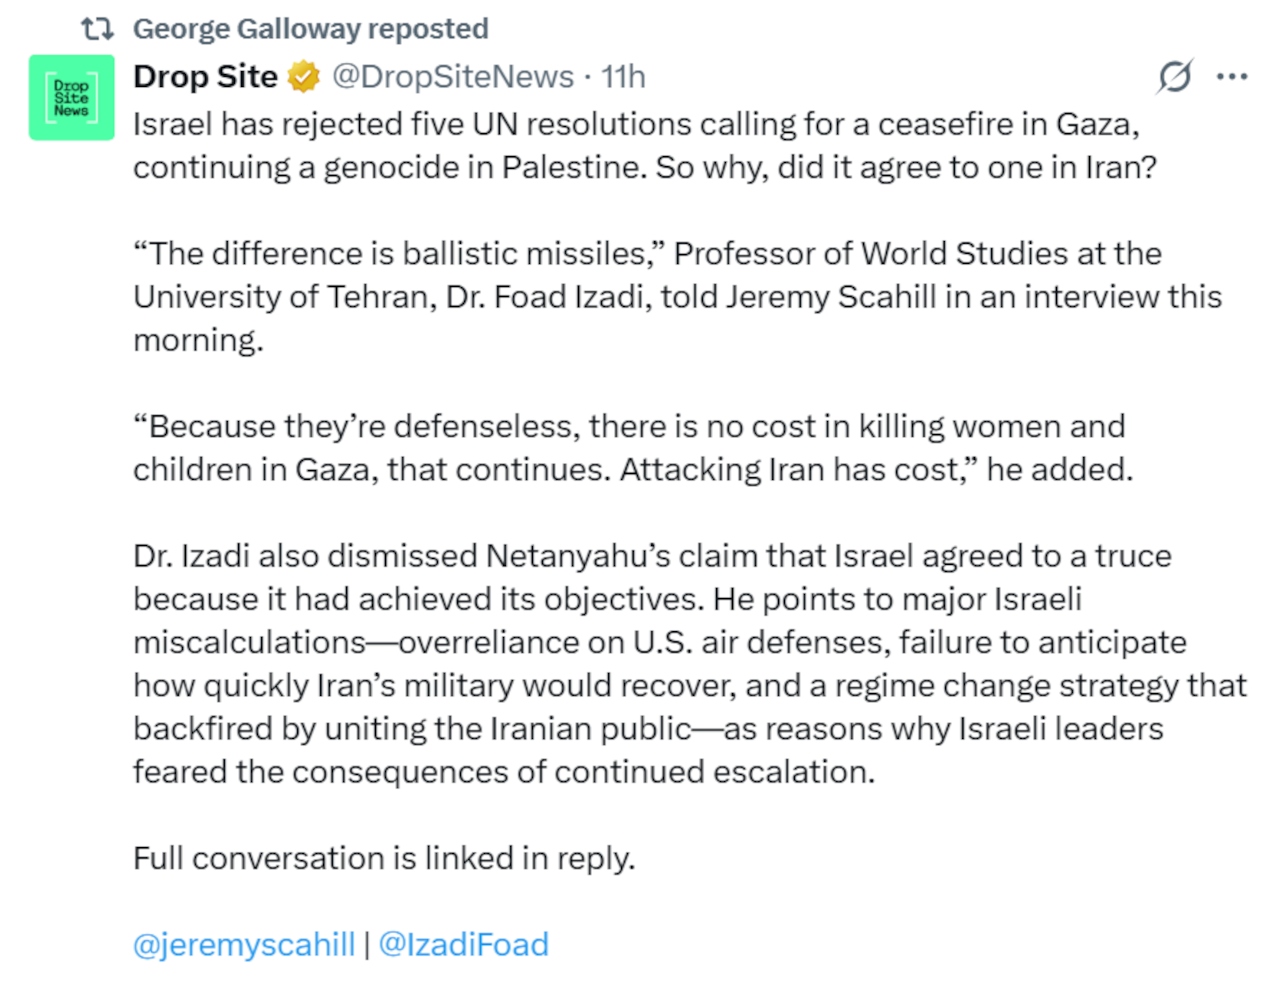Click the gold verified badge next to Drop Site
Image resolution: width=1280 pixels, height=986 pixels.
[x=304, y=76]
